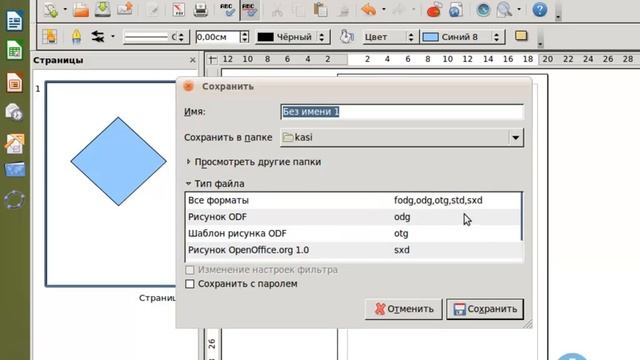Click the sxd extension cell
The height and width of the screenshot is (360, 640).
(402, 250)
